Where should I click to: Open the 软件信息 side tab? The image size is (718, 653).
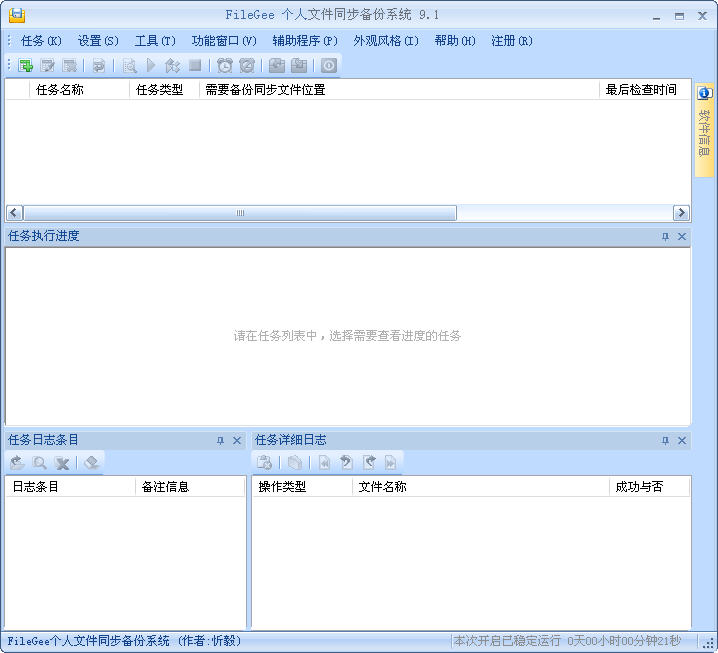tap(704, 130)
